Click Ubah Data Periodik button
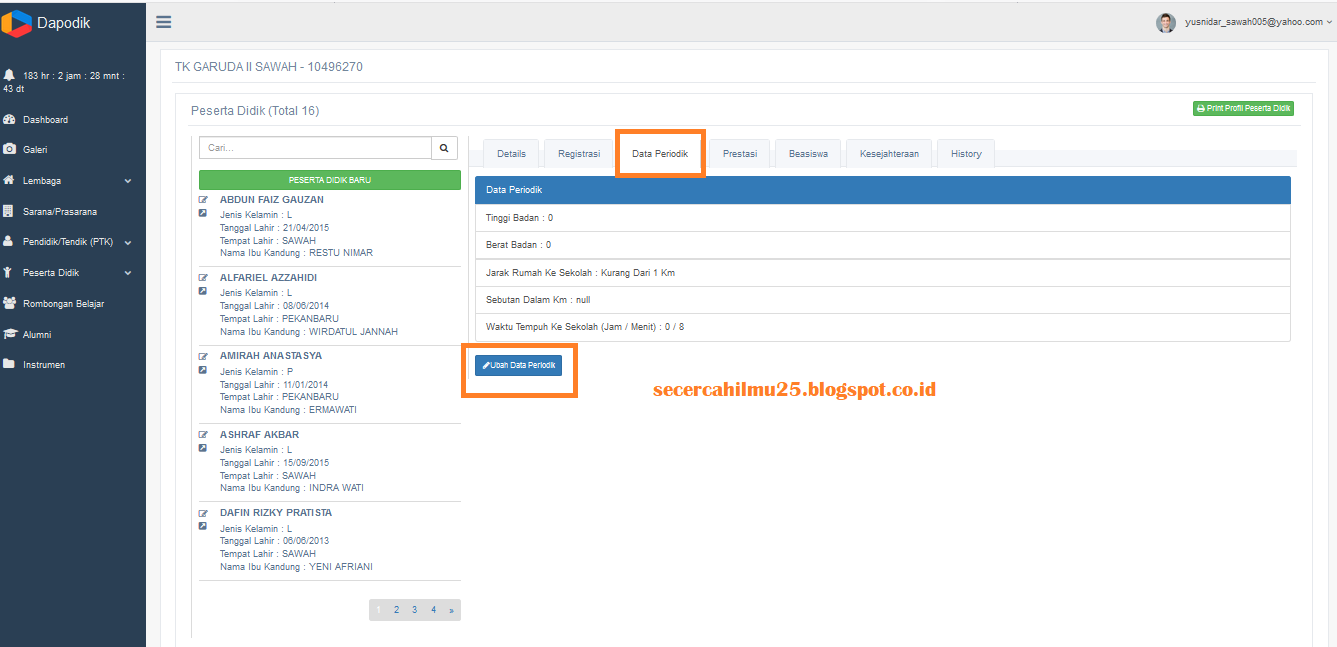Screen dimensions: 1337x647 pos(518,365)
